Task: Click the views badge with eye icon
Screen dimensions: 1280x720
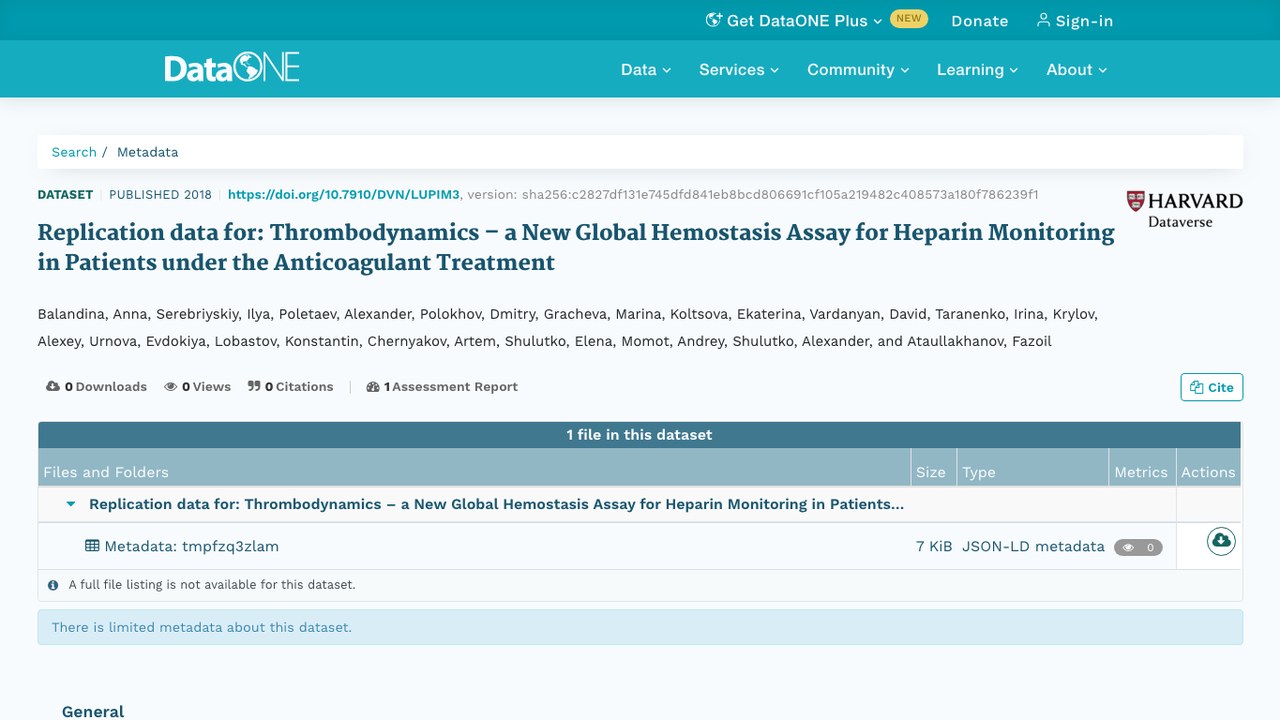Action: tap(1138, 547)
